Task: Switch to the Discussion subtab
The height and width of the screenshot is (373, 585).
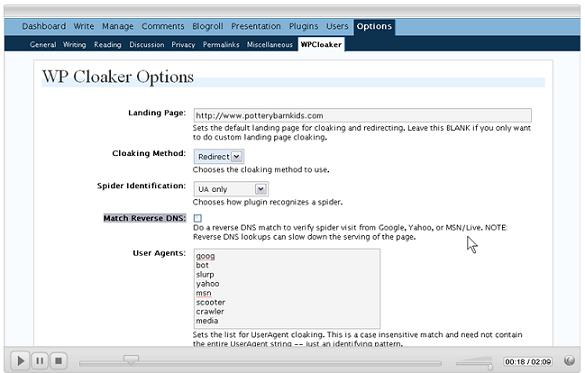Action: point(147,45)
